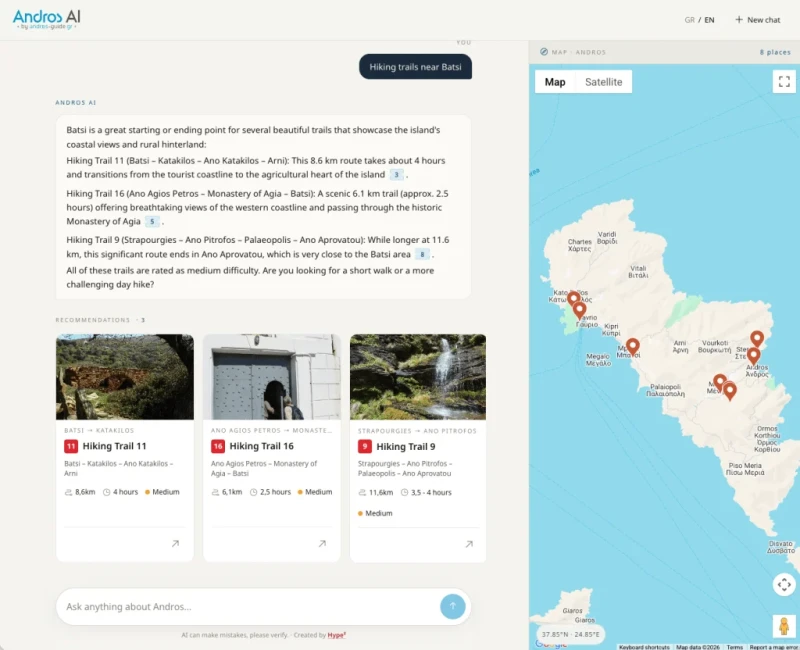800x650 pixels.
Task: Click the 8 places counter
Action: [775, 52]
